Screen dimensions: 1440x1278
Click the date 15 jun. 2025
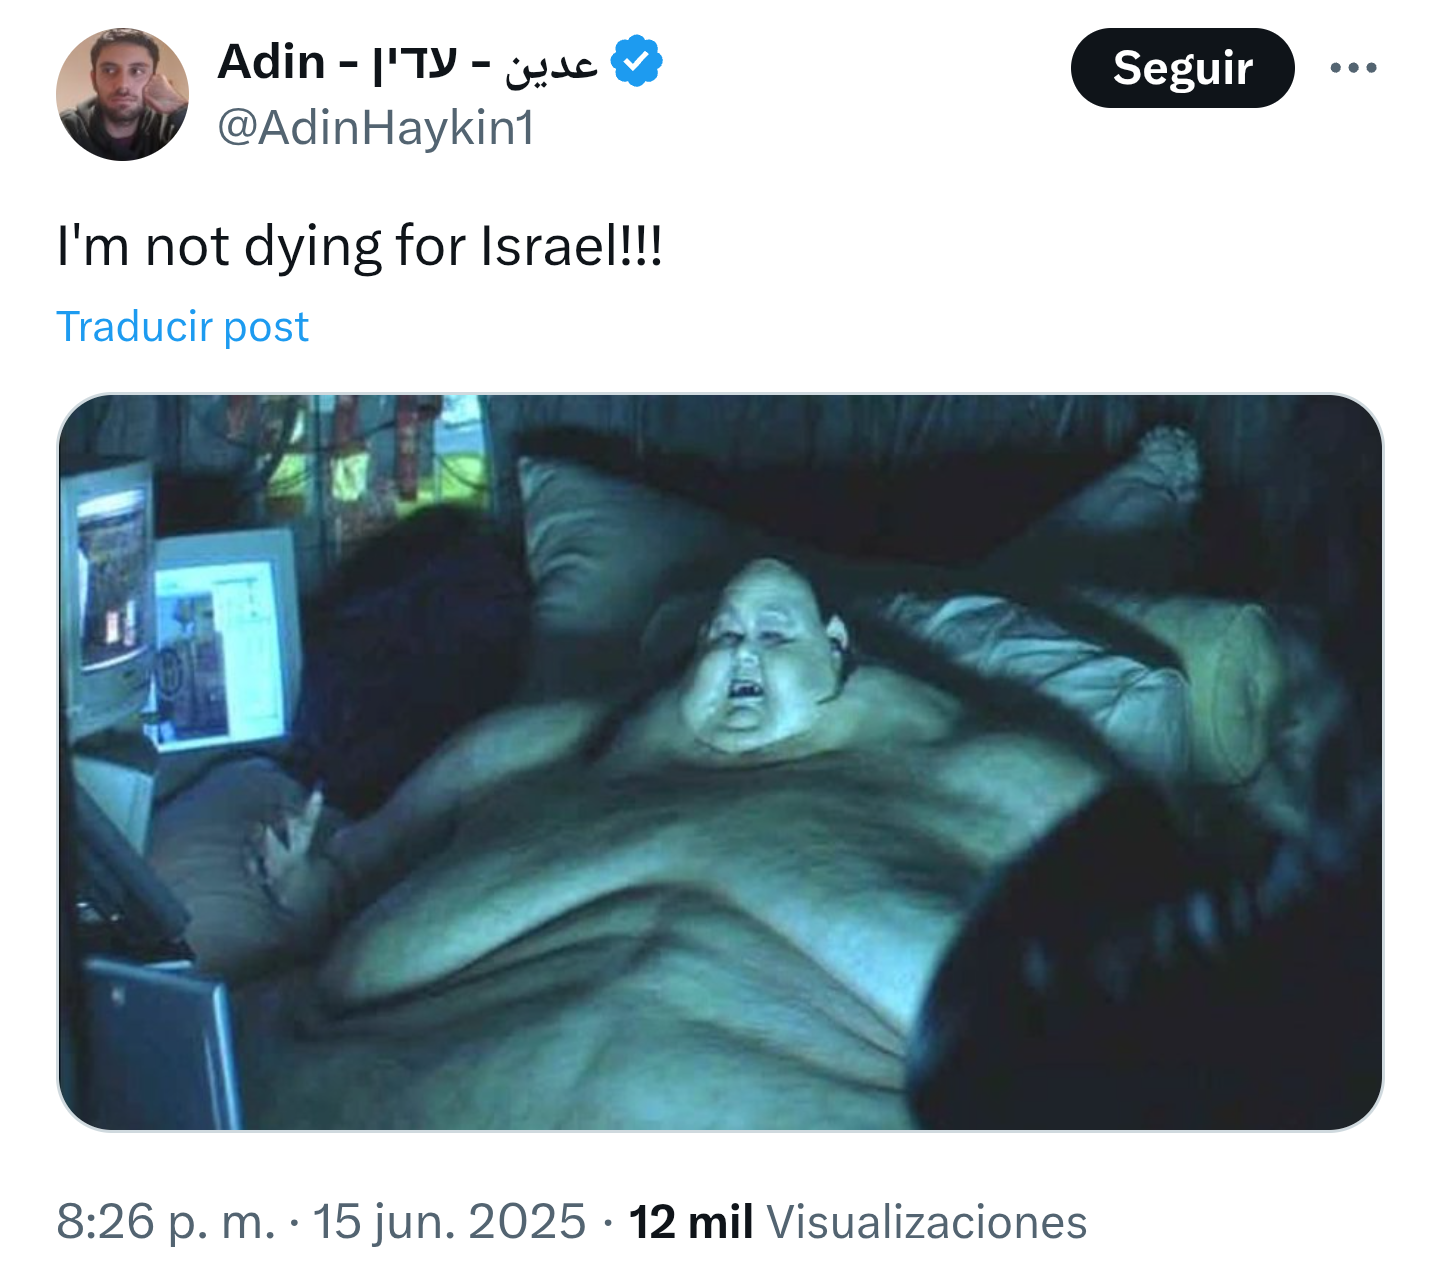click(449, 1221)
